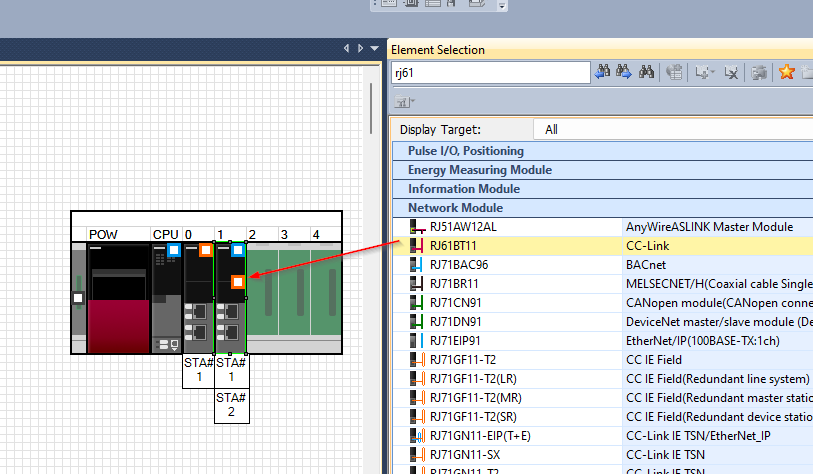Screen dimensions: 813x474
Task: Select empty slot 4 on the base
Action: click(x=326, y=292)
